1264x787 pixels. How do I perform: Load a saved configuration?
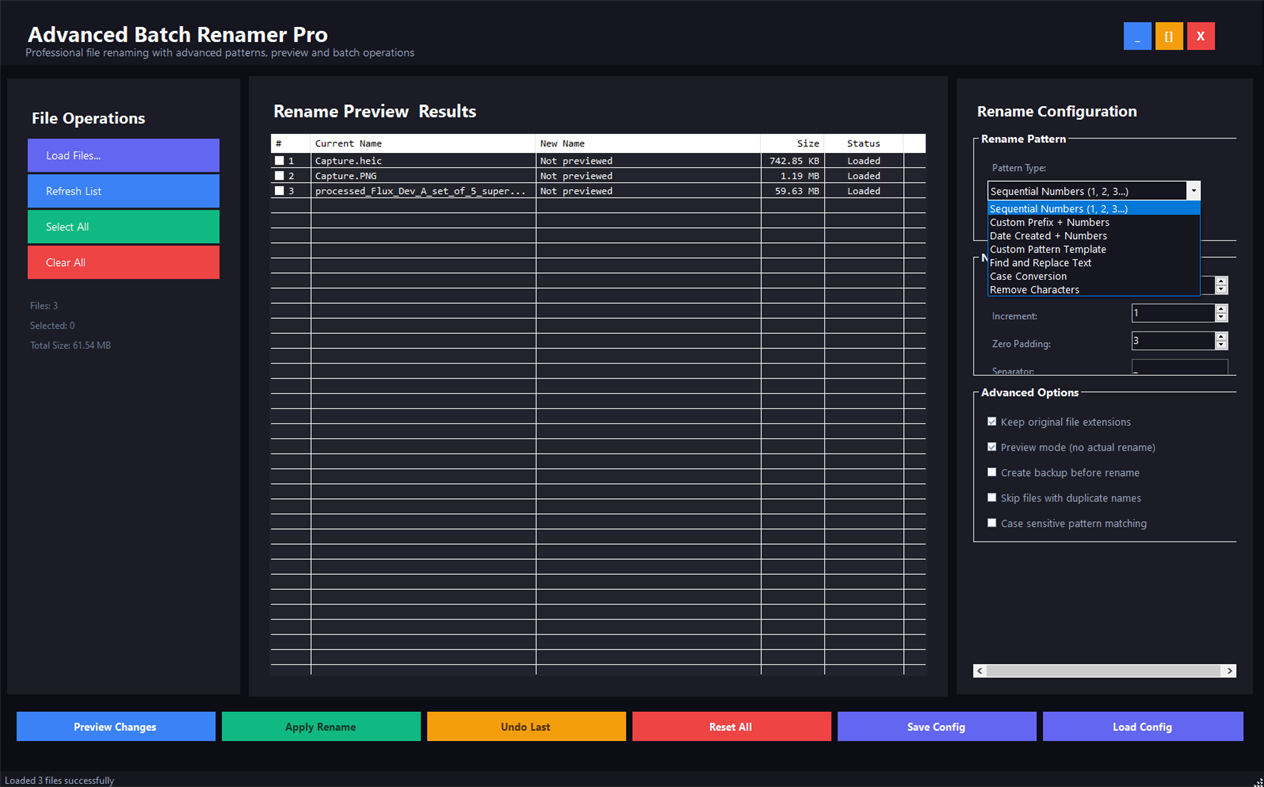[x=1142, y=726]
